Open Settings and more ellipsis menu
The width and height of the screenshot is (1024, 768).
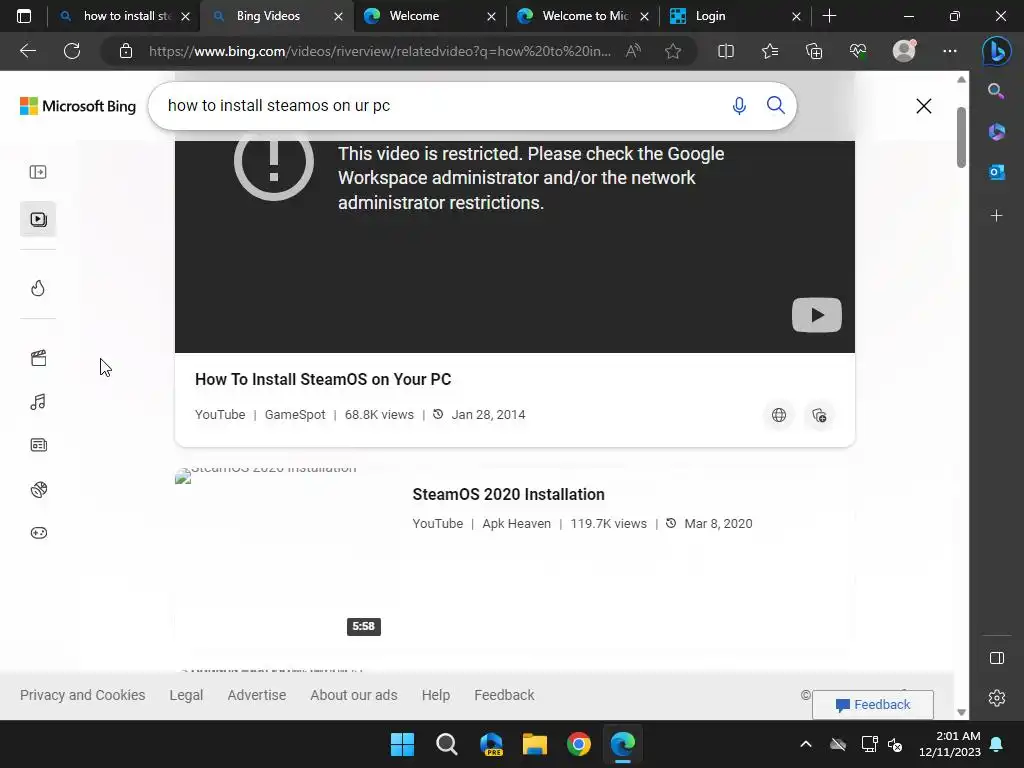pos(950,51)
